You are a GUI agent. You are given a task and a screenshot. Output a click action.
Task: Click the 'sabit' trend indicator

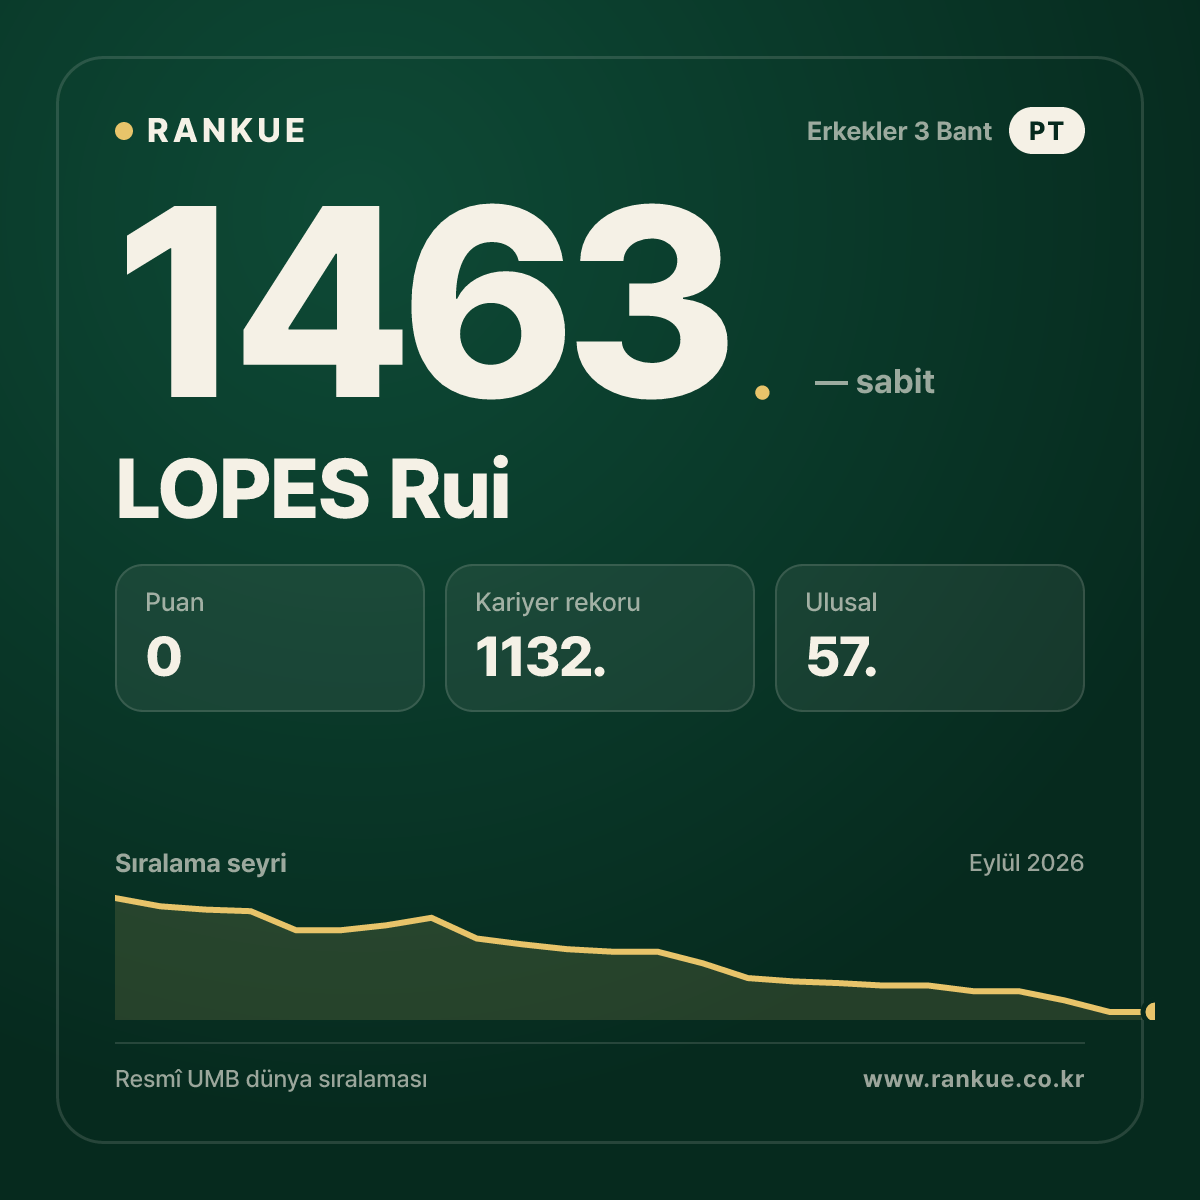point(875,382)
